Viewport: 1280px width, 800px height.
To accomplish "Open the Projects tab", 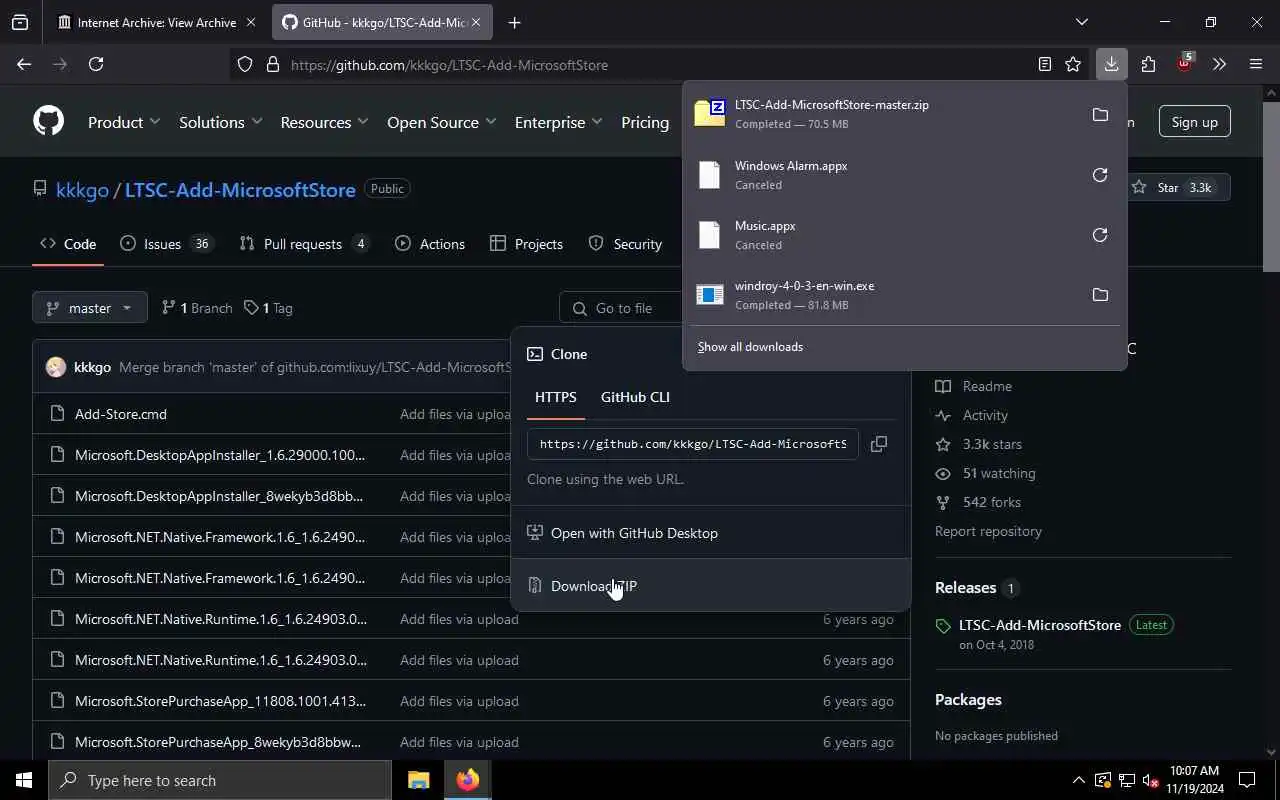I will [x=526, y=244].
